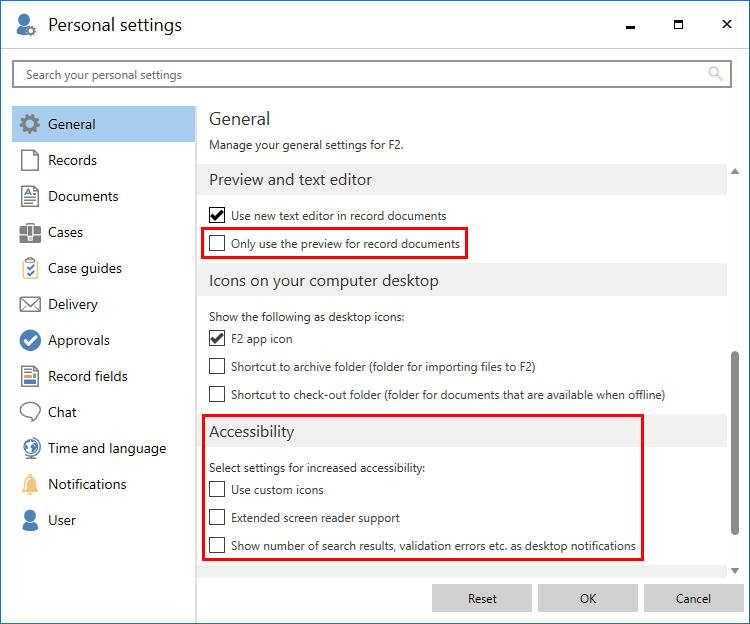
Task: Click the Record fields icon
Action: click(x=30, y=376)
